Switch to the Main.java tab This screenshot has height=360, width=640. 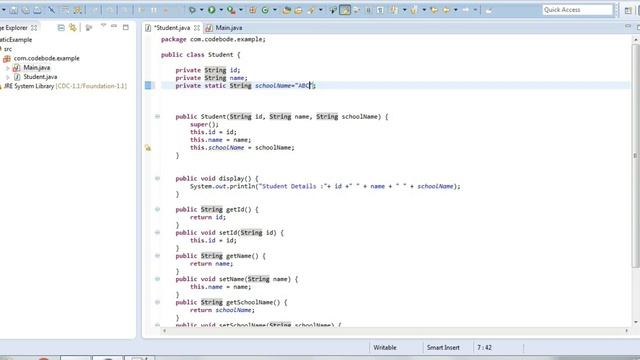tap(224, 28)
